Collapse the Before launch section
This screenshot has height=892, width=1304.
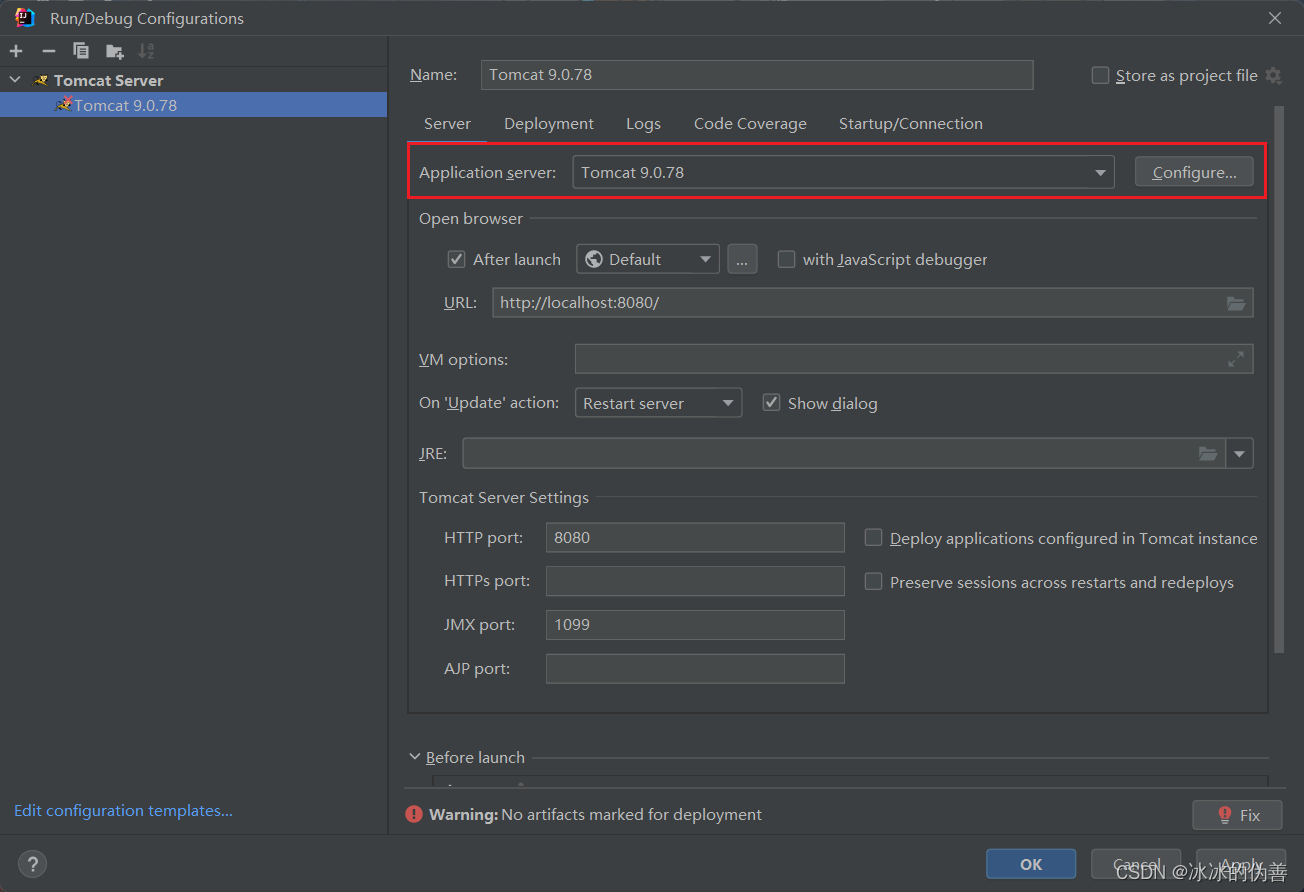coord(415,758)
